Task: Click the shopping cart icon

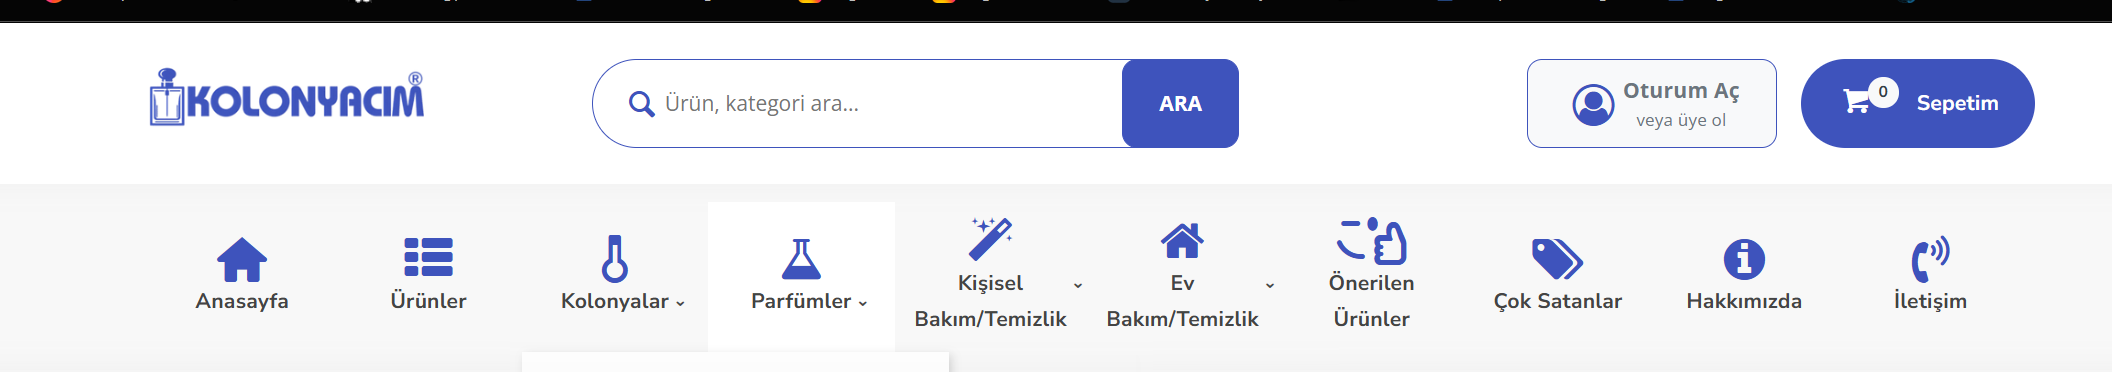Action: [x=1857, y=101]
